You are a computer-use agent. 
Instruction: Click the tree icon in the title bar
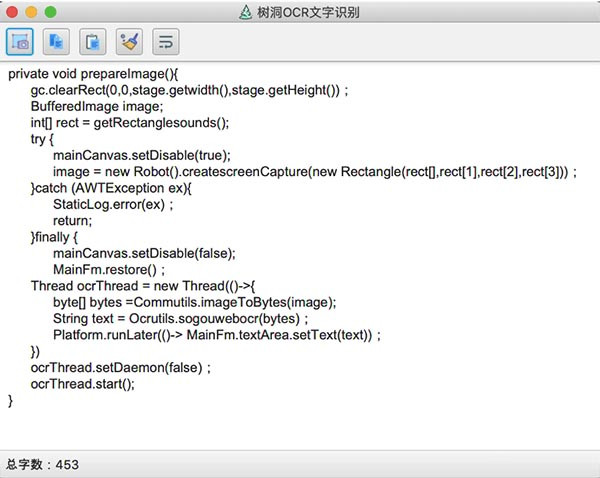tap(246, 12)
